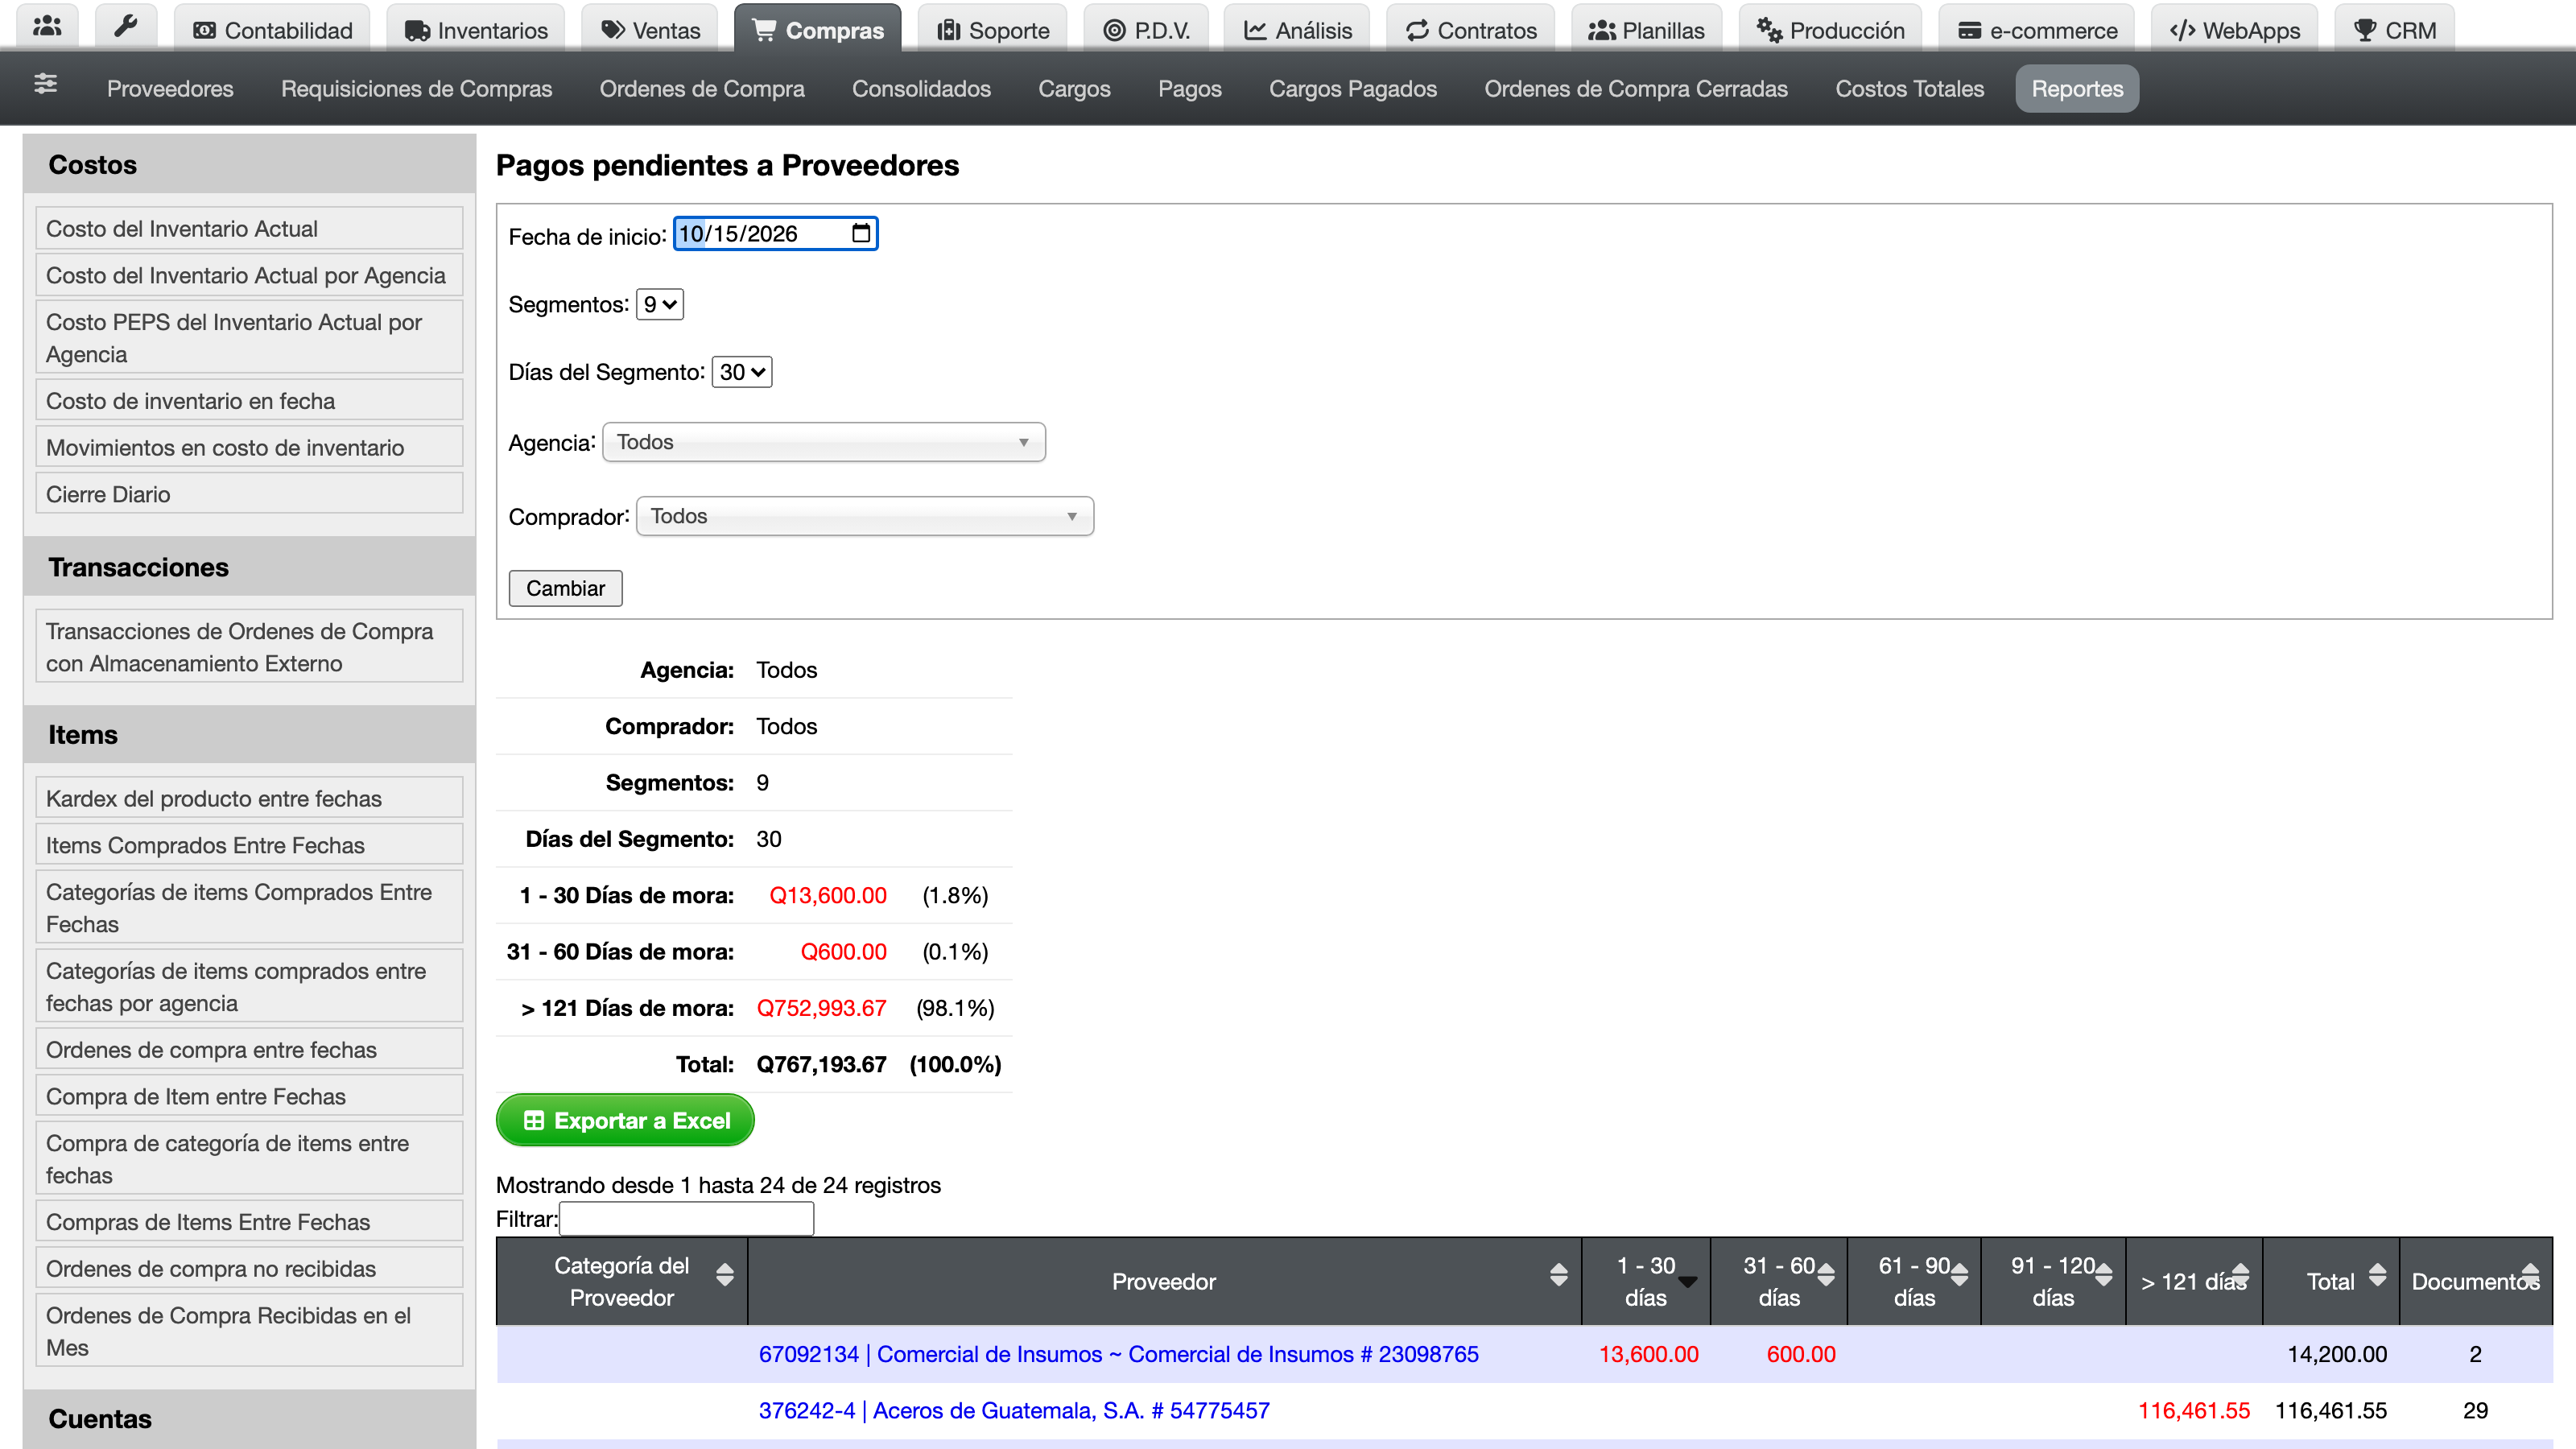The height and width of the screenshot is (1449, 2576).
Task: Sort by 1 - 30 días column
Action: point(1688,1281)
